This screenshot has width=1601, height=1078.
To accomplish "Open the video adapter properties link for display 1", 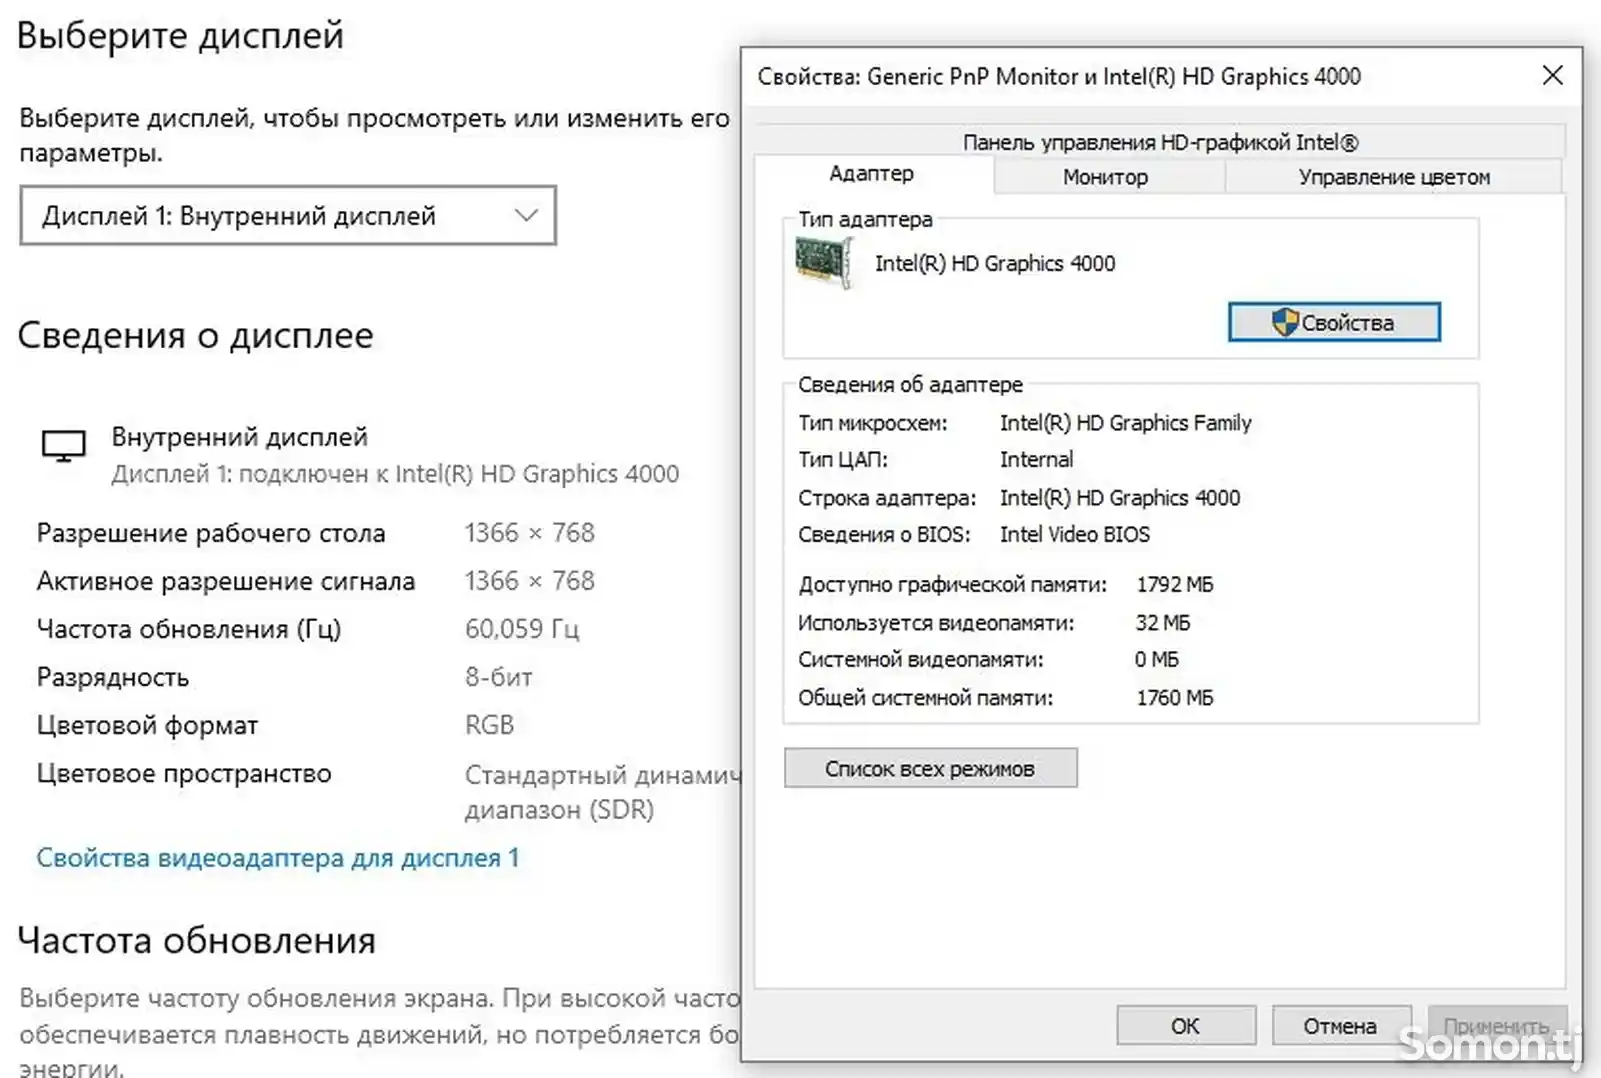I will (278, 858).
